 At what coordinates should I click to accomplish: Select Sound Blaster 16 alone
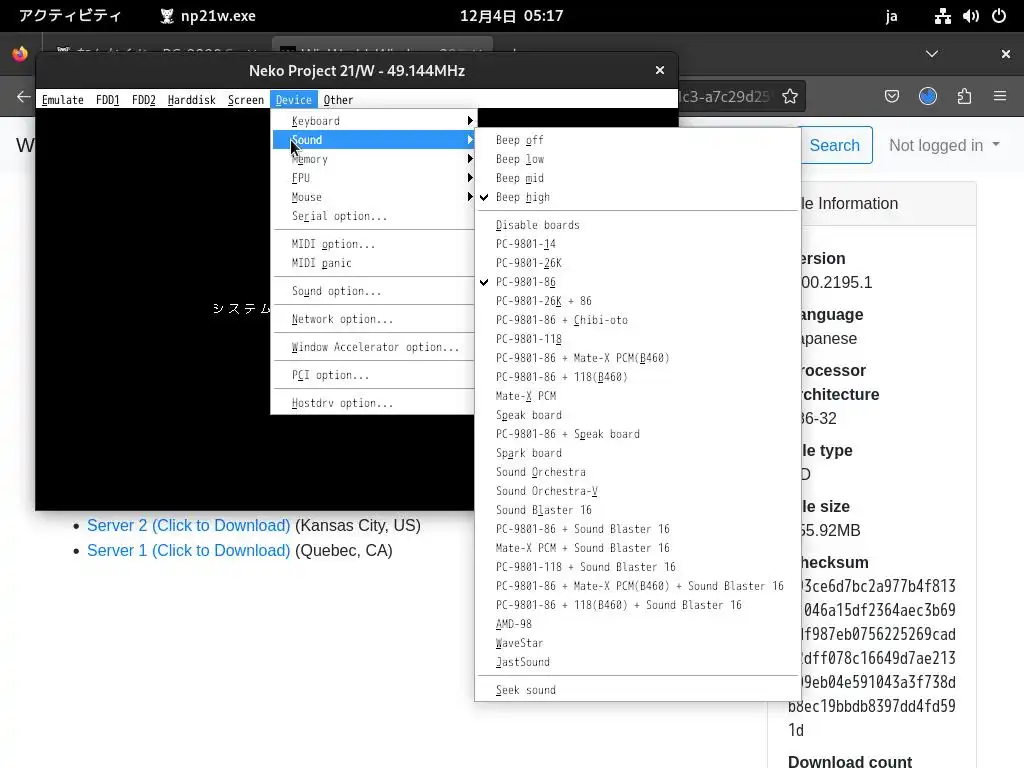click(637, 509)
